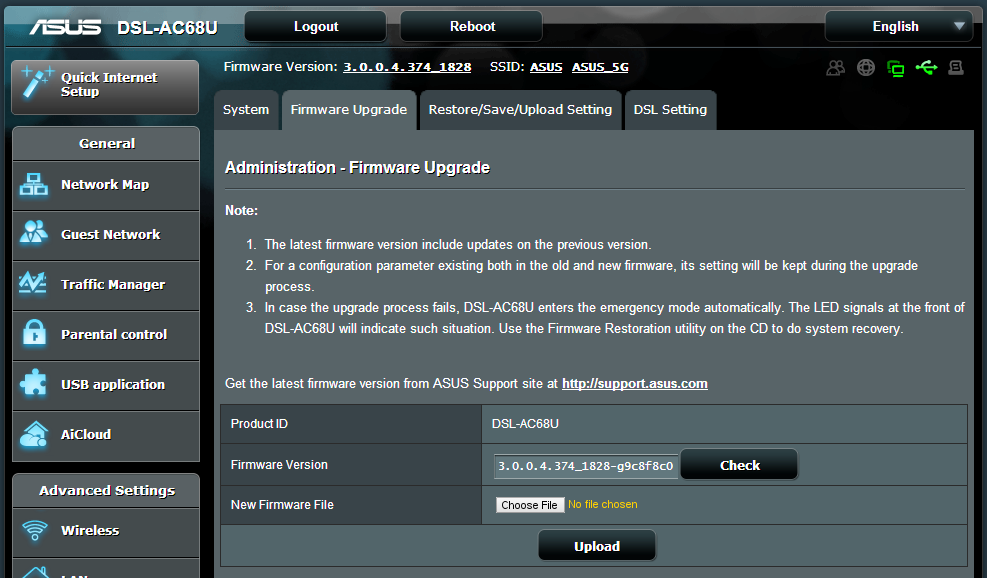Open Traffic Manager menu item
987x578 pixels.
(106, 285)
